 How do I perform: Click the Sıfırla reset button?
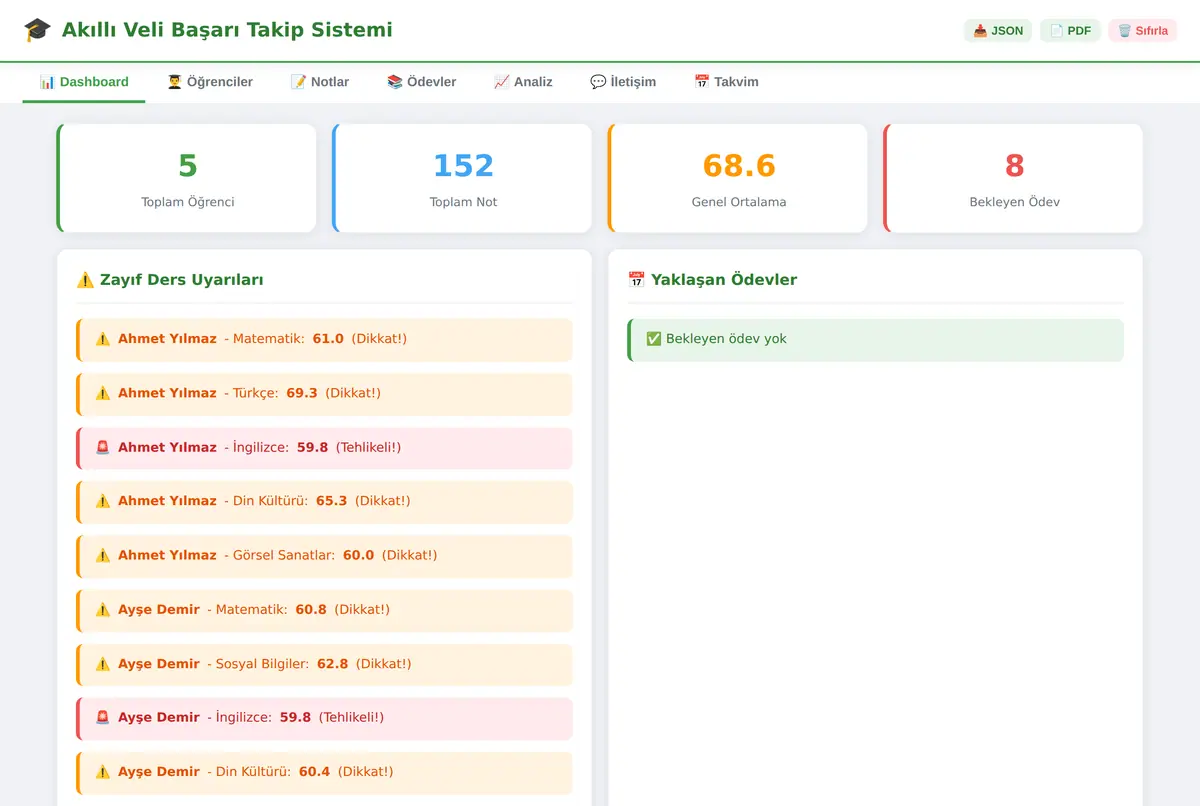(1143, 31)
